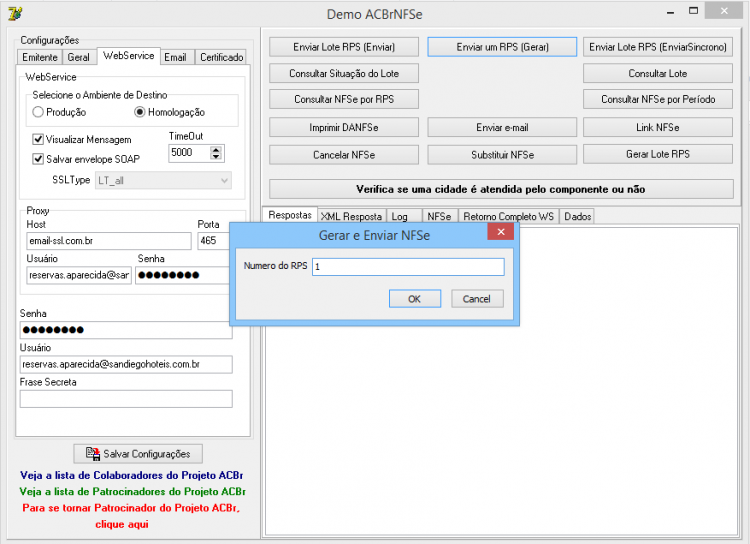Click the Cancelar NFSe button
The height and width of the screenshot is (544, 750).
343,155
